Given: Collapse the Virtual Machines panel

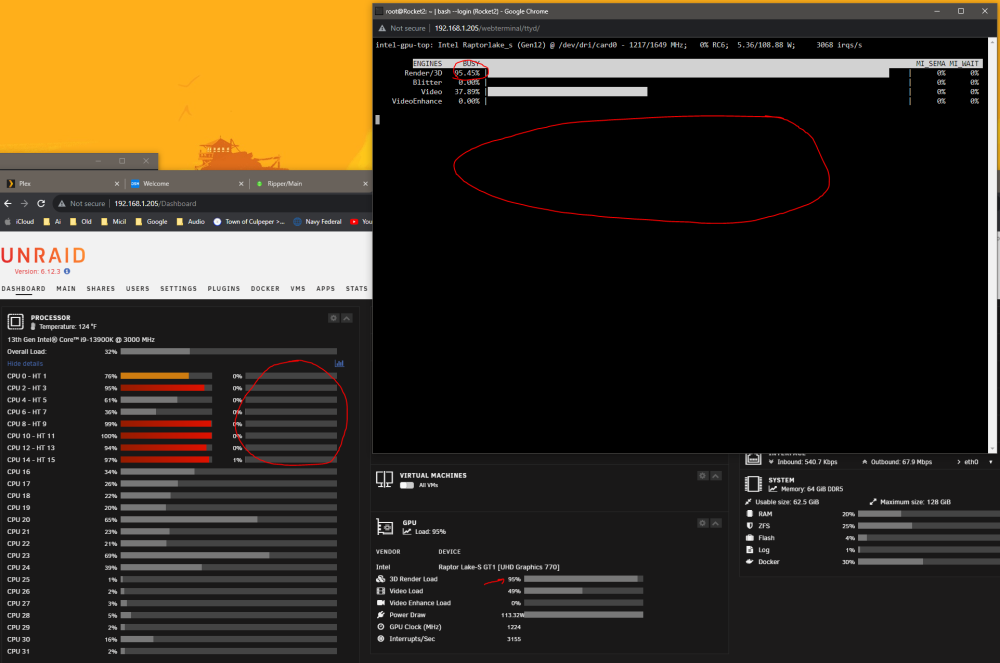Looking at the screenshot, I should 716,476.
